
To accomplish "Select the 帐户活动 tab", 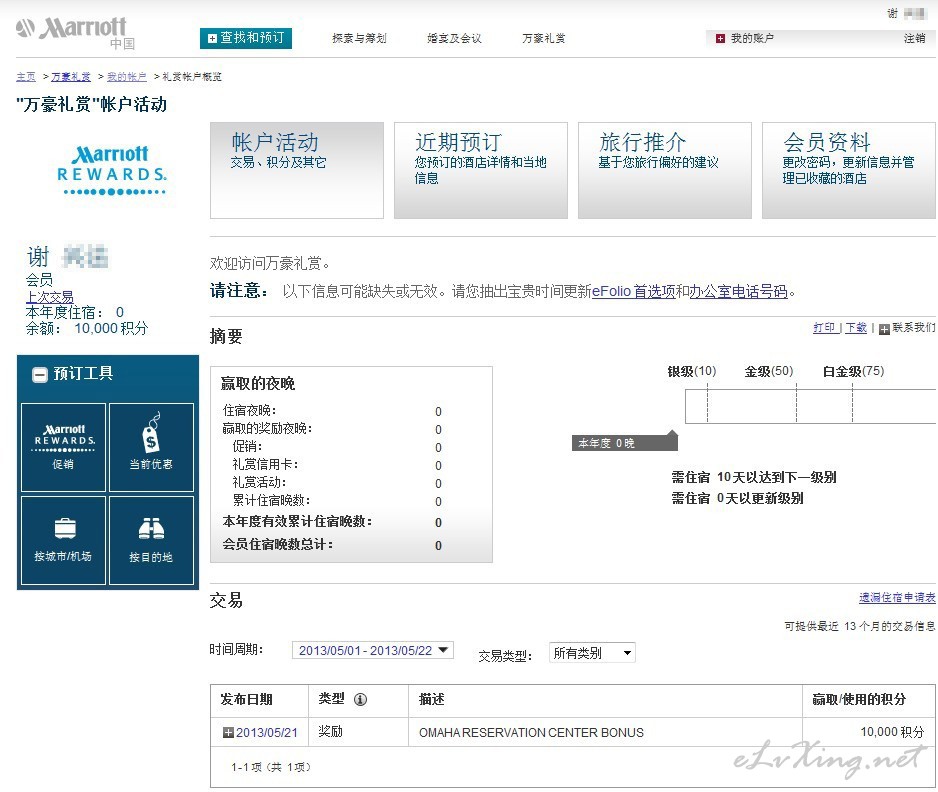I will coord(297,170).
